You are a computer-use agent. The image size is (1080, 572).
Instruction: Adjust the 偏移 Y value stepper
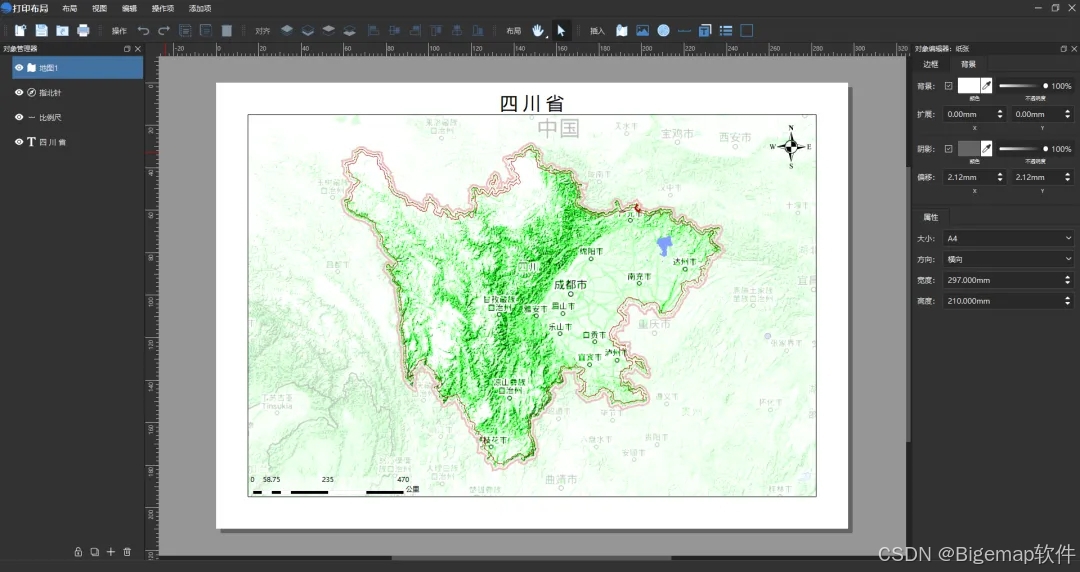coord(1068,177)
